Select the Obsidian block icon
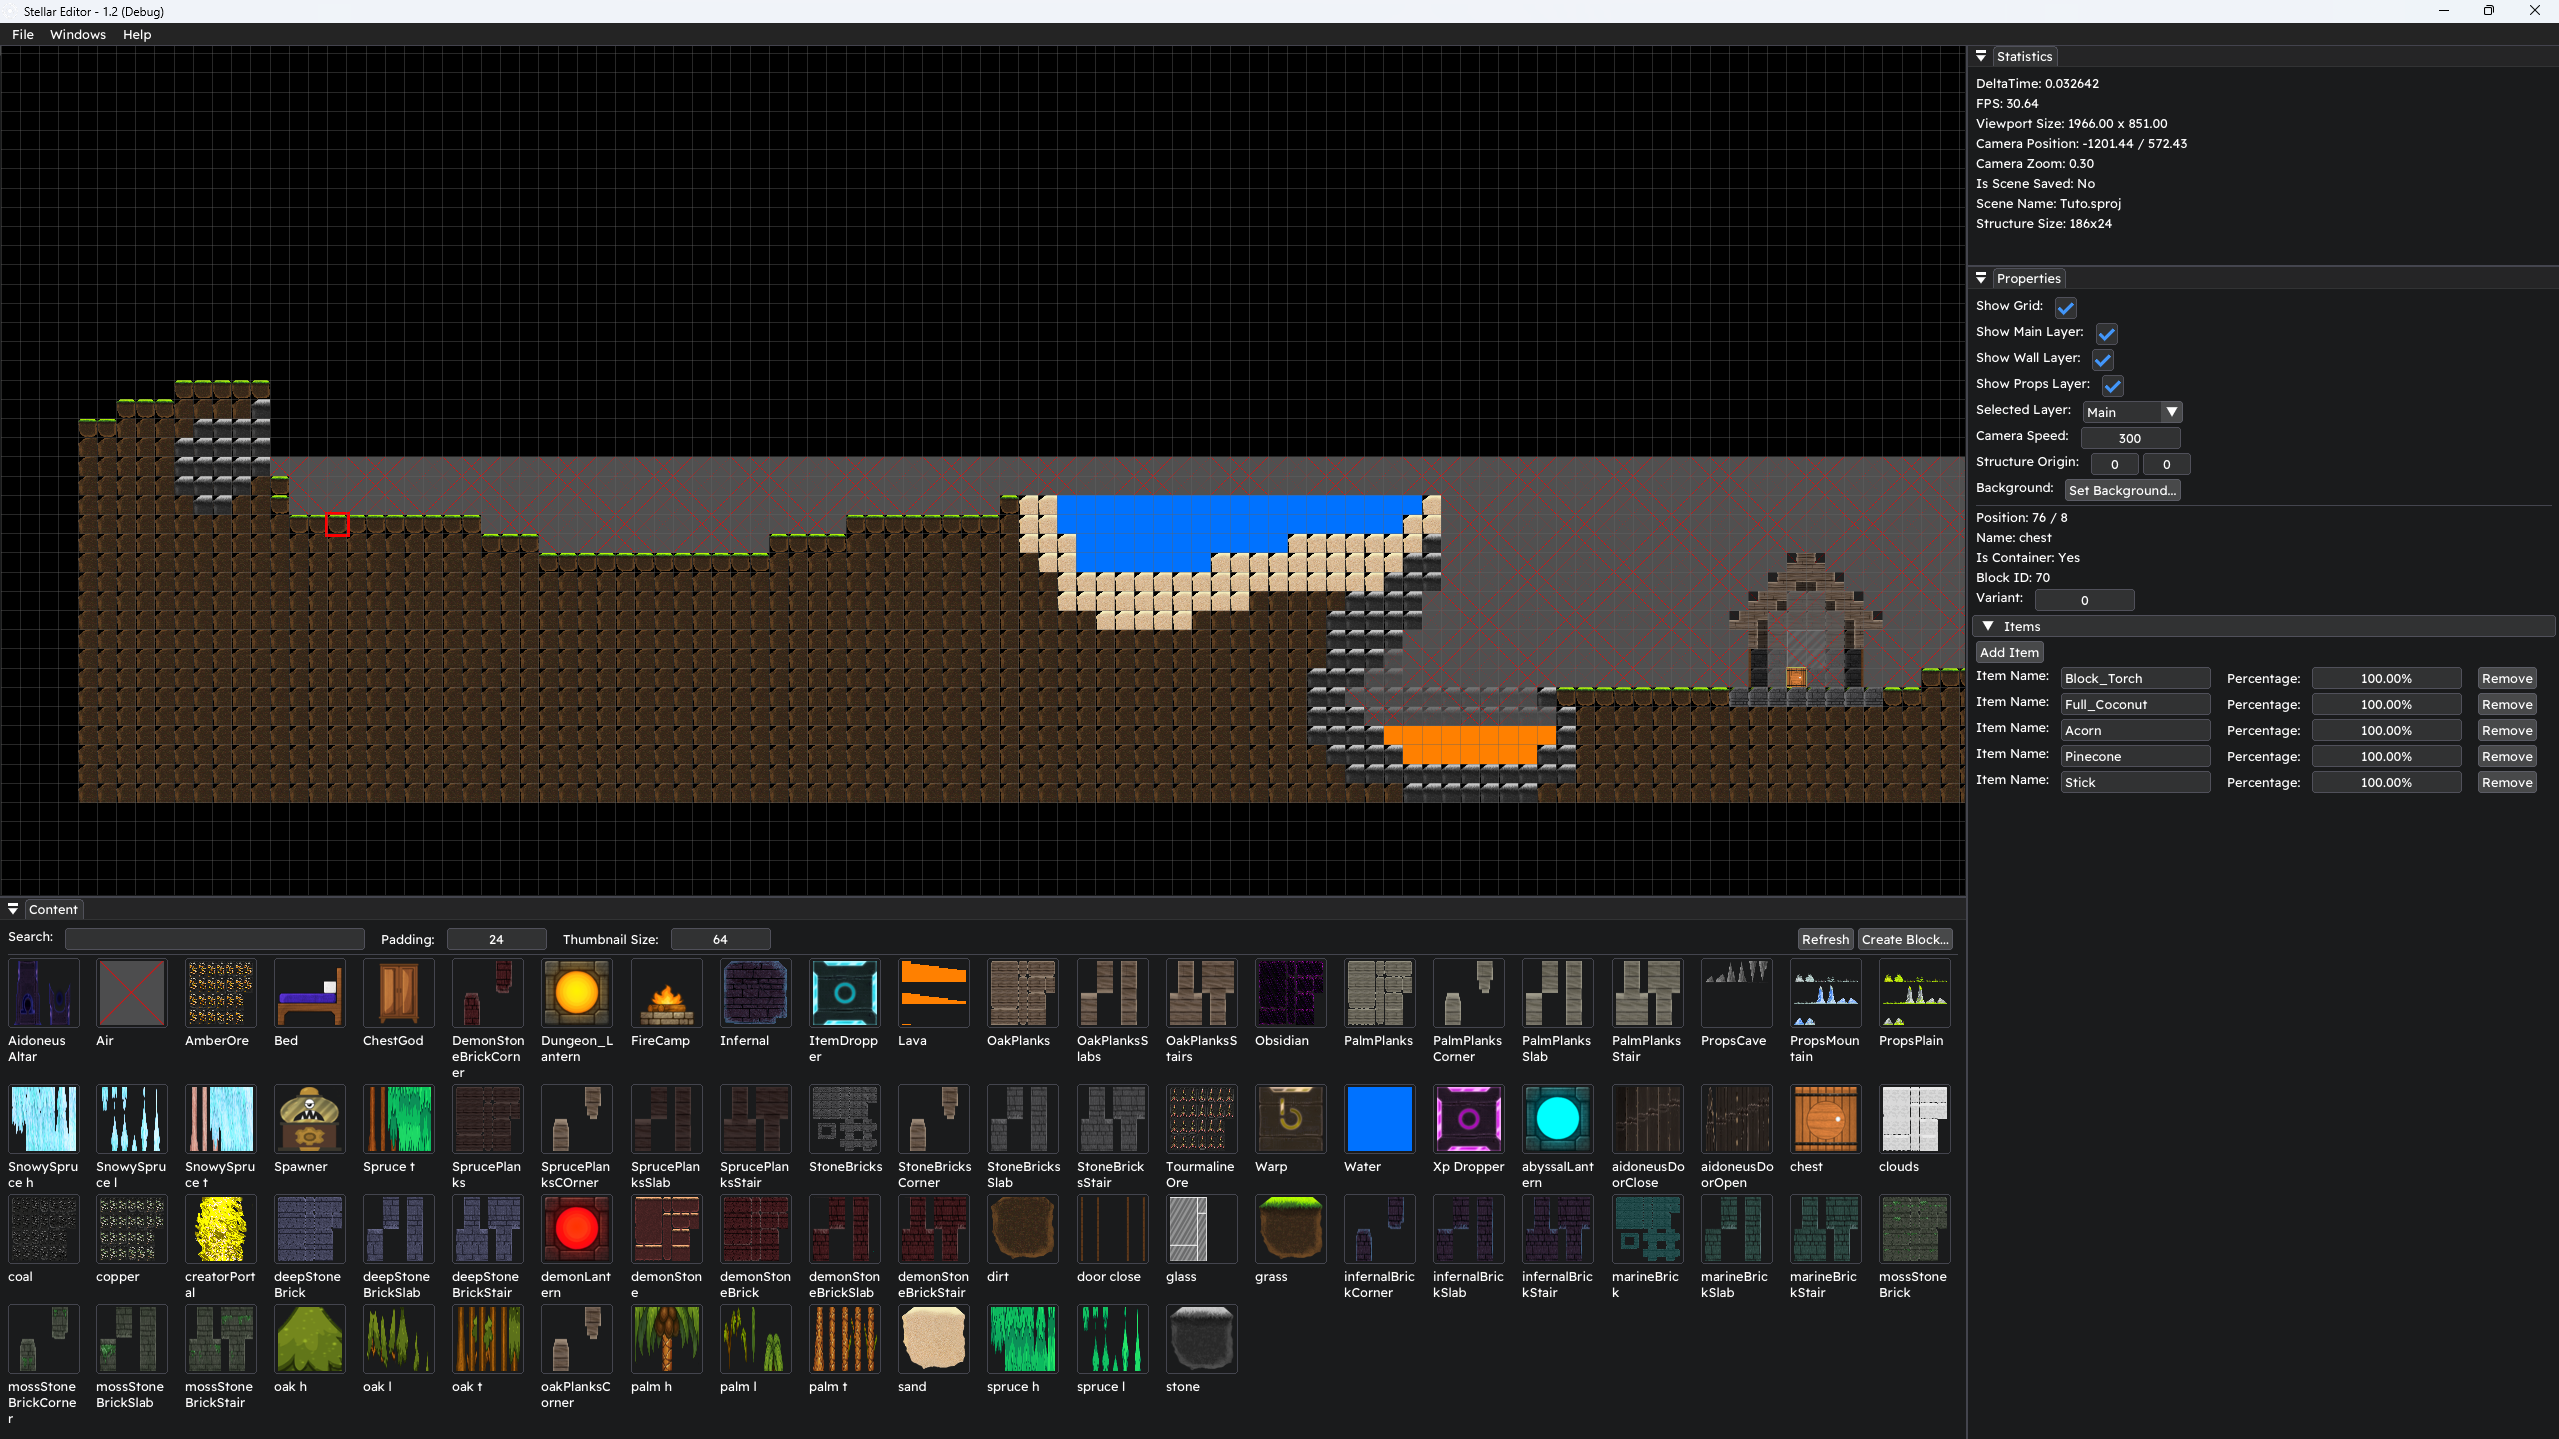The height and width of the screenshot is (1439, 2559). [x=1291, y=993]
